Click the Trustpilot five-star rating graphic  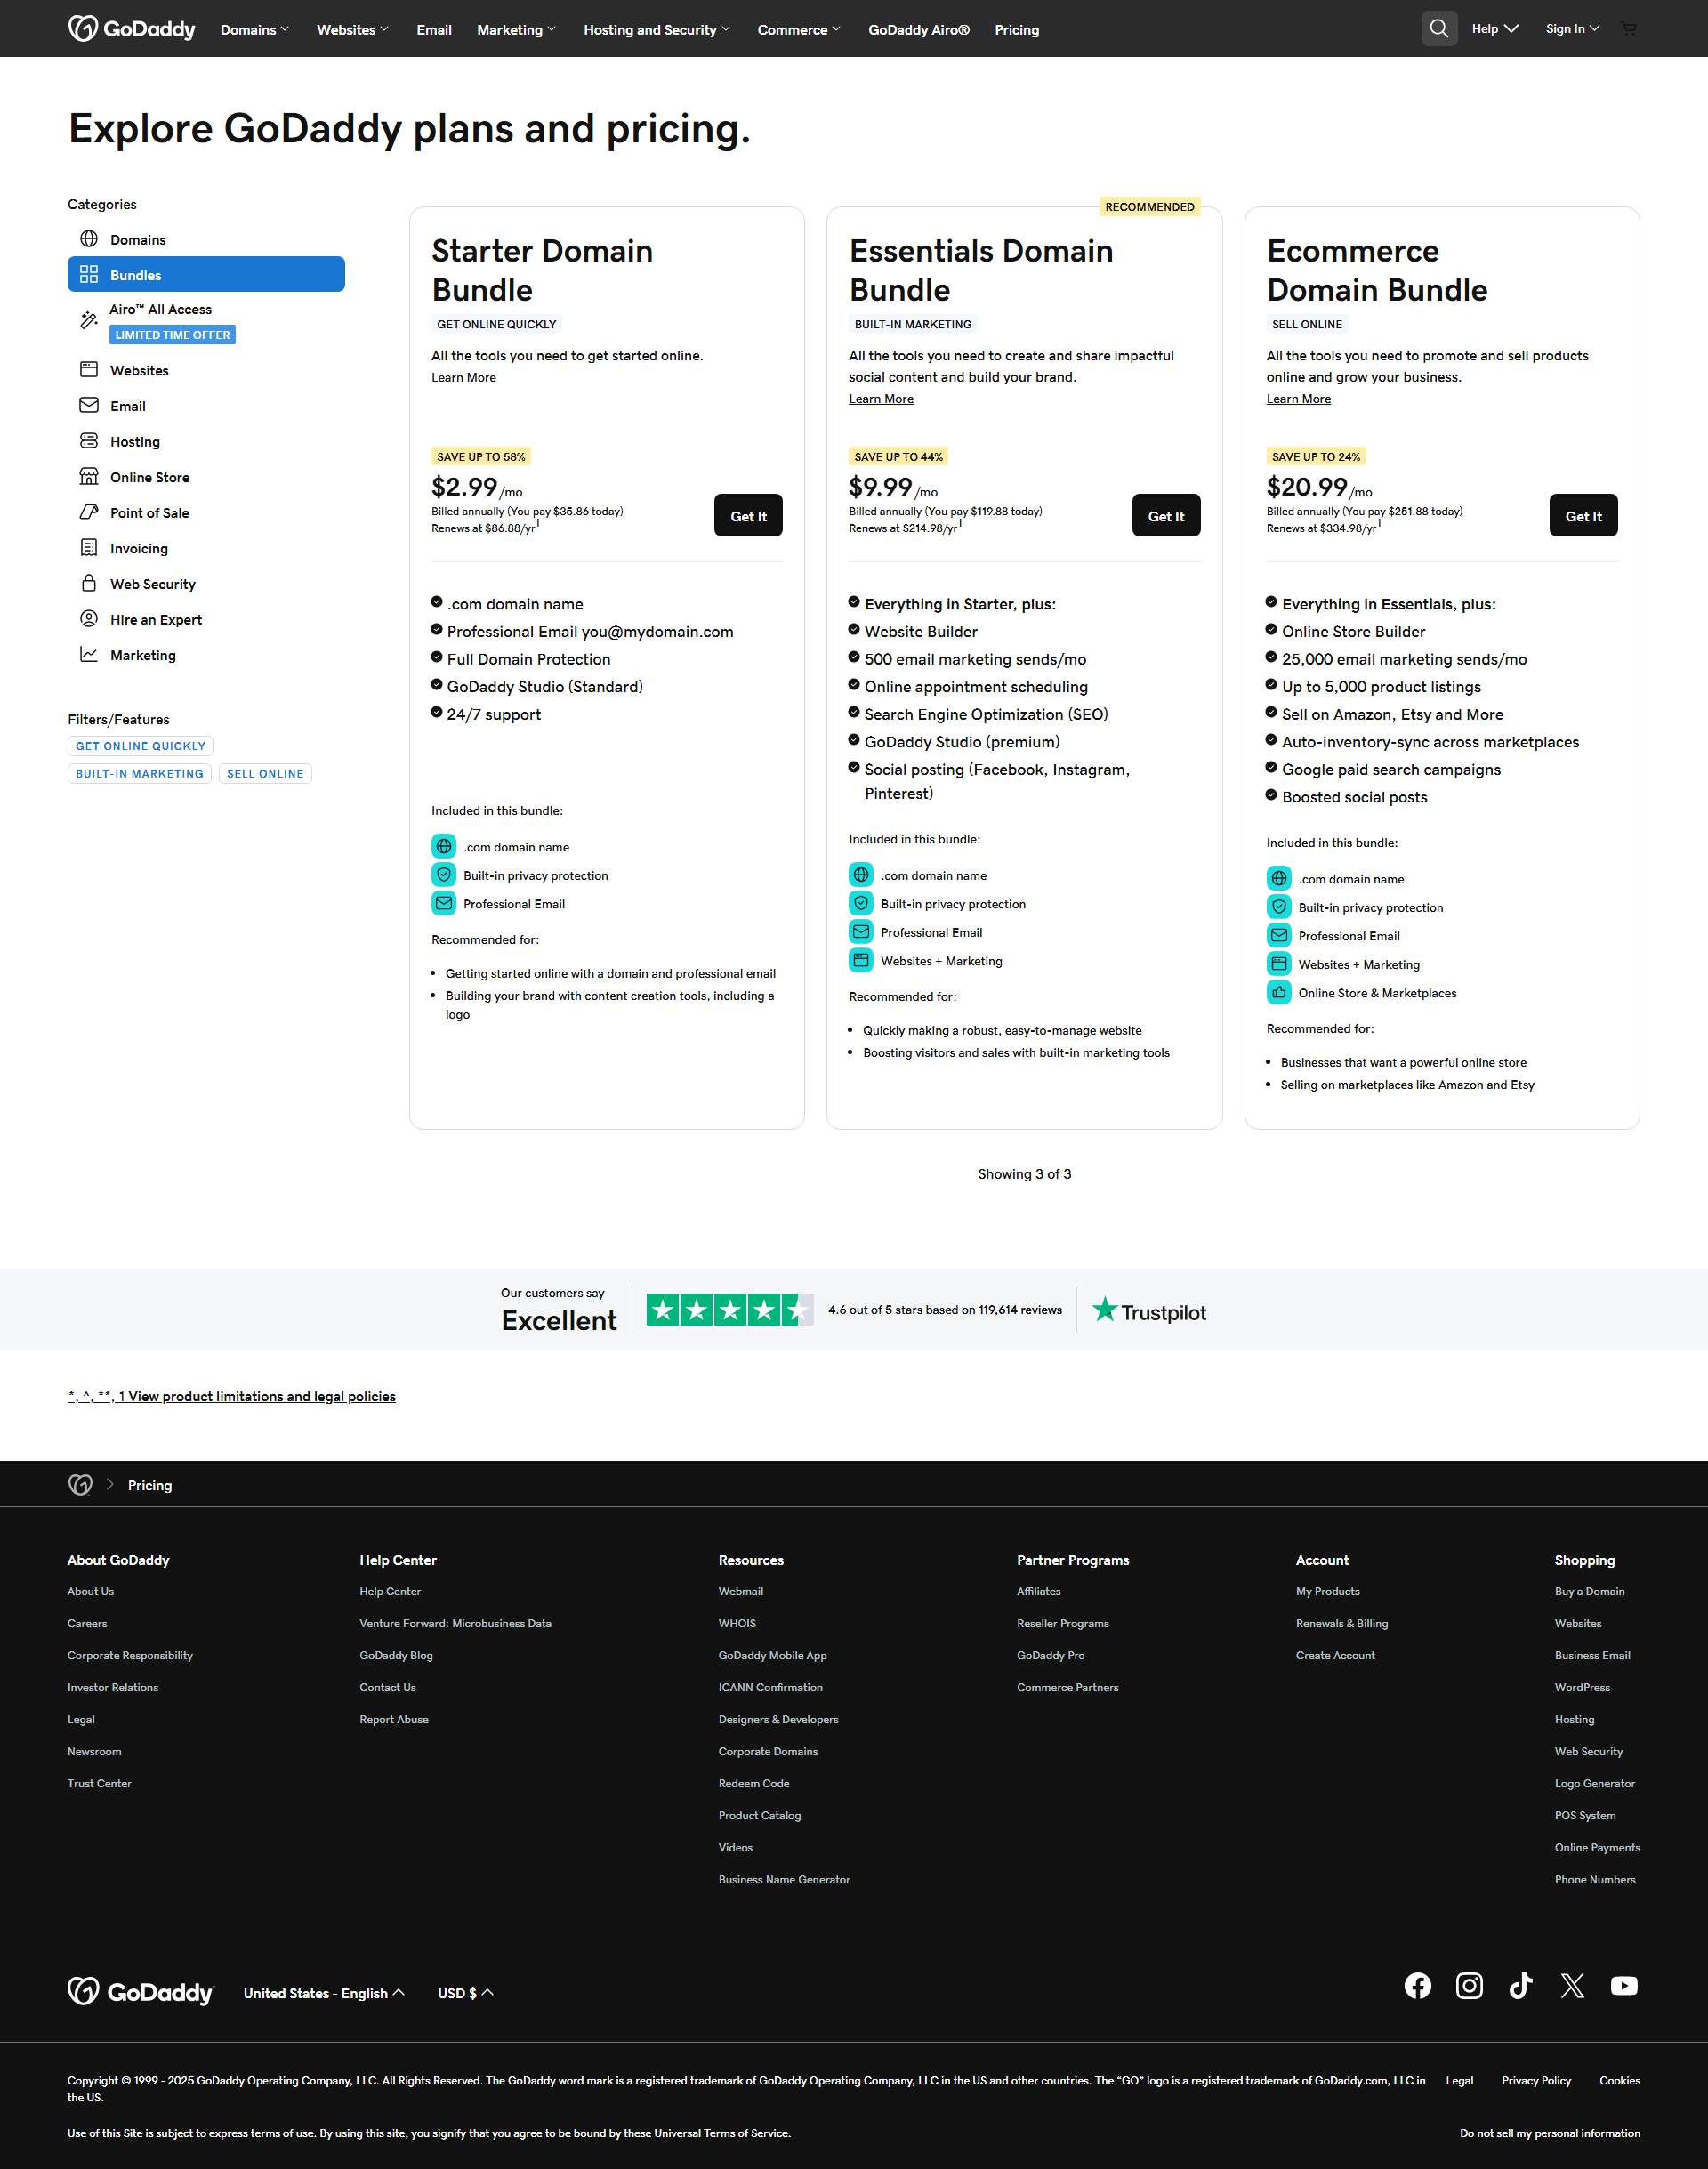point(730,1309)
